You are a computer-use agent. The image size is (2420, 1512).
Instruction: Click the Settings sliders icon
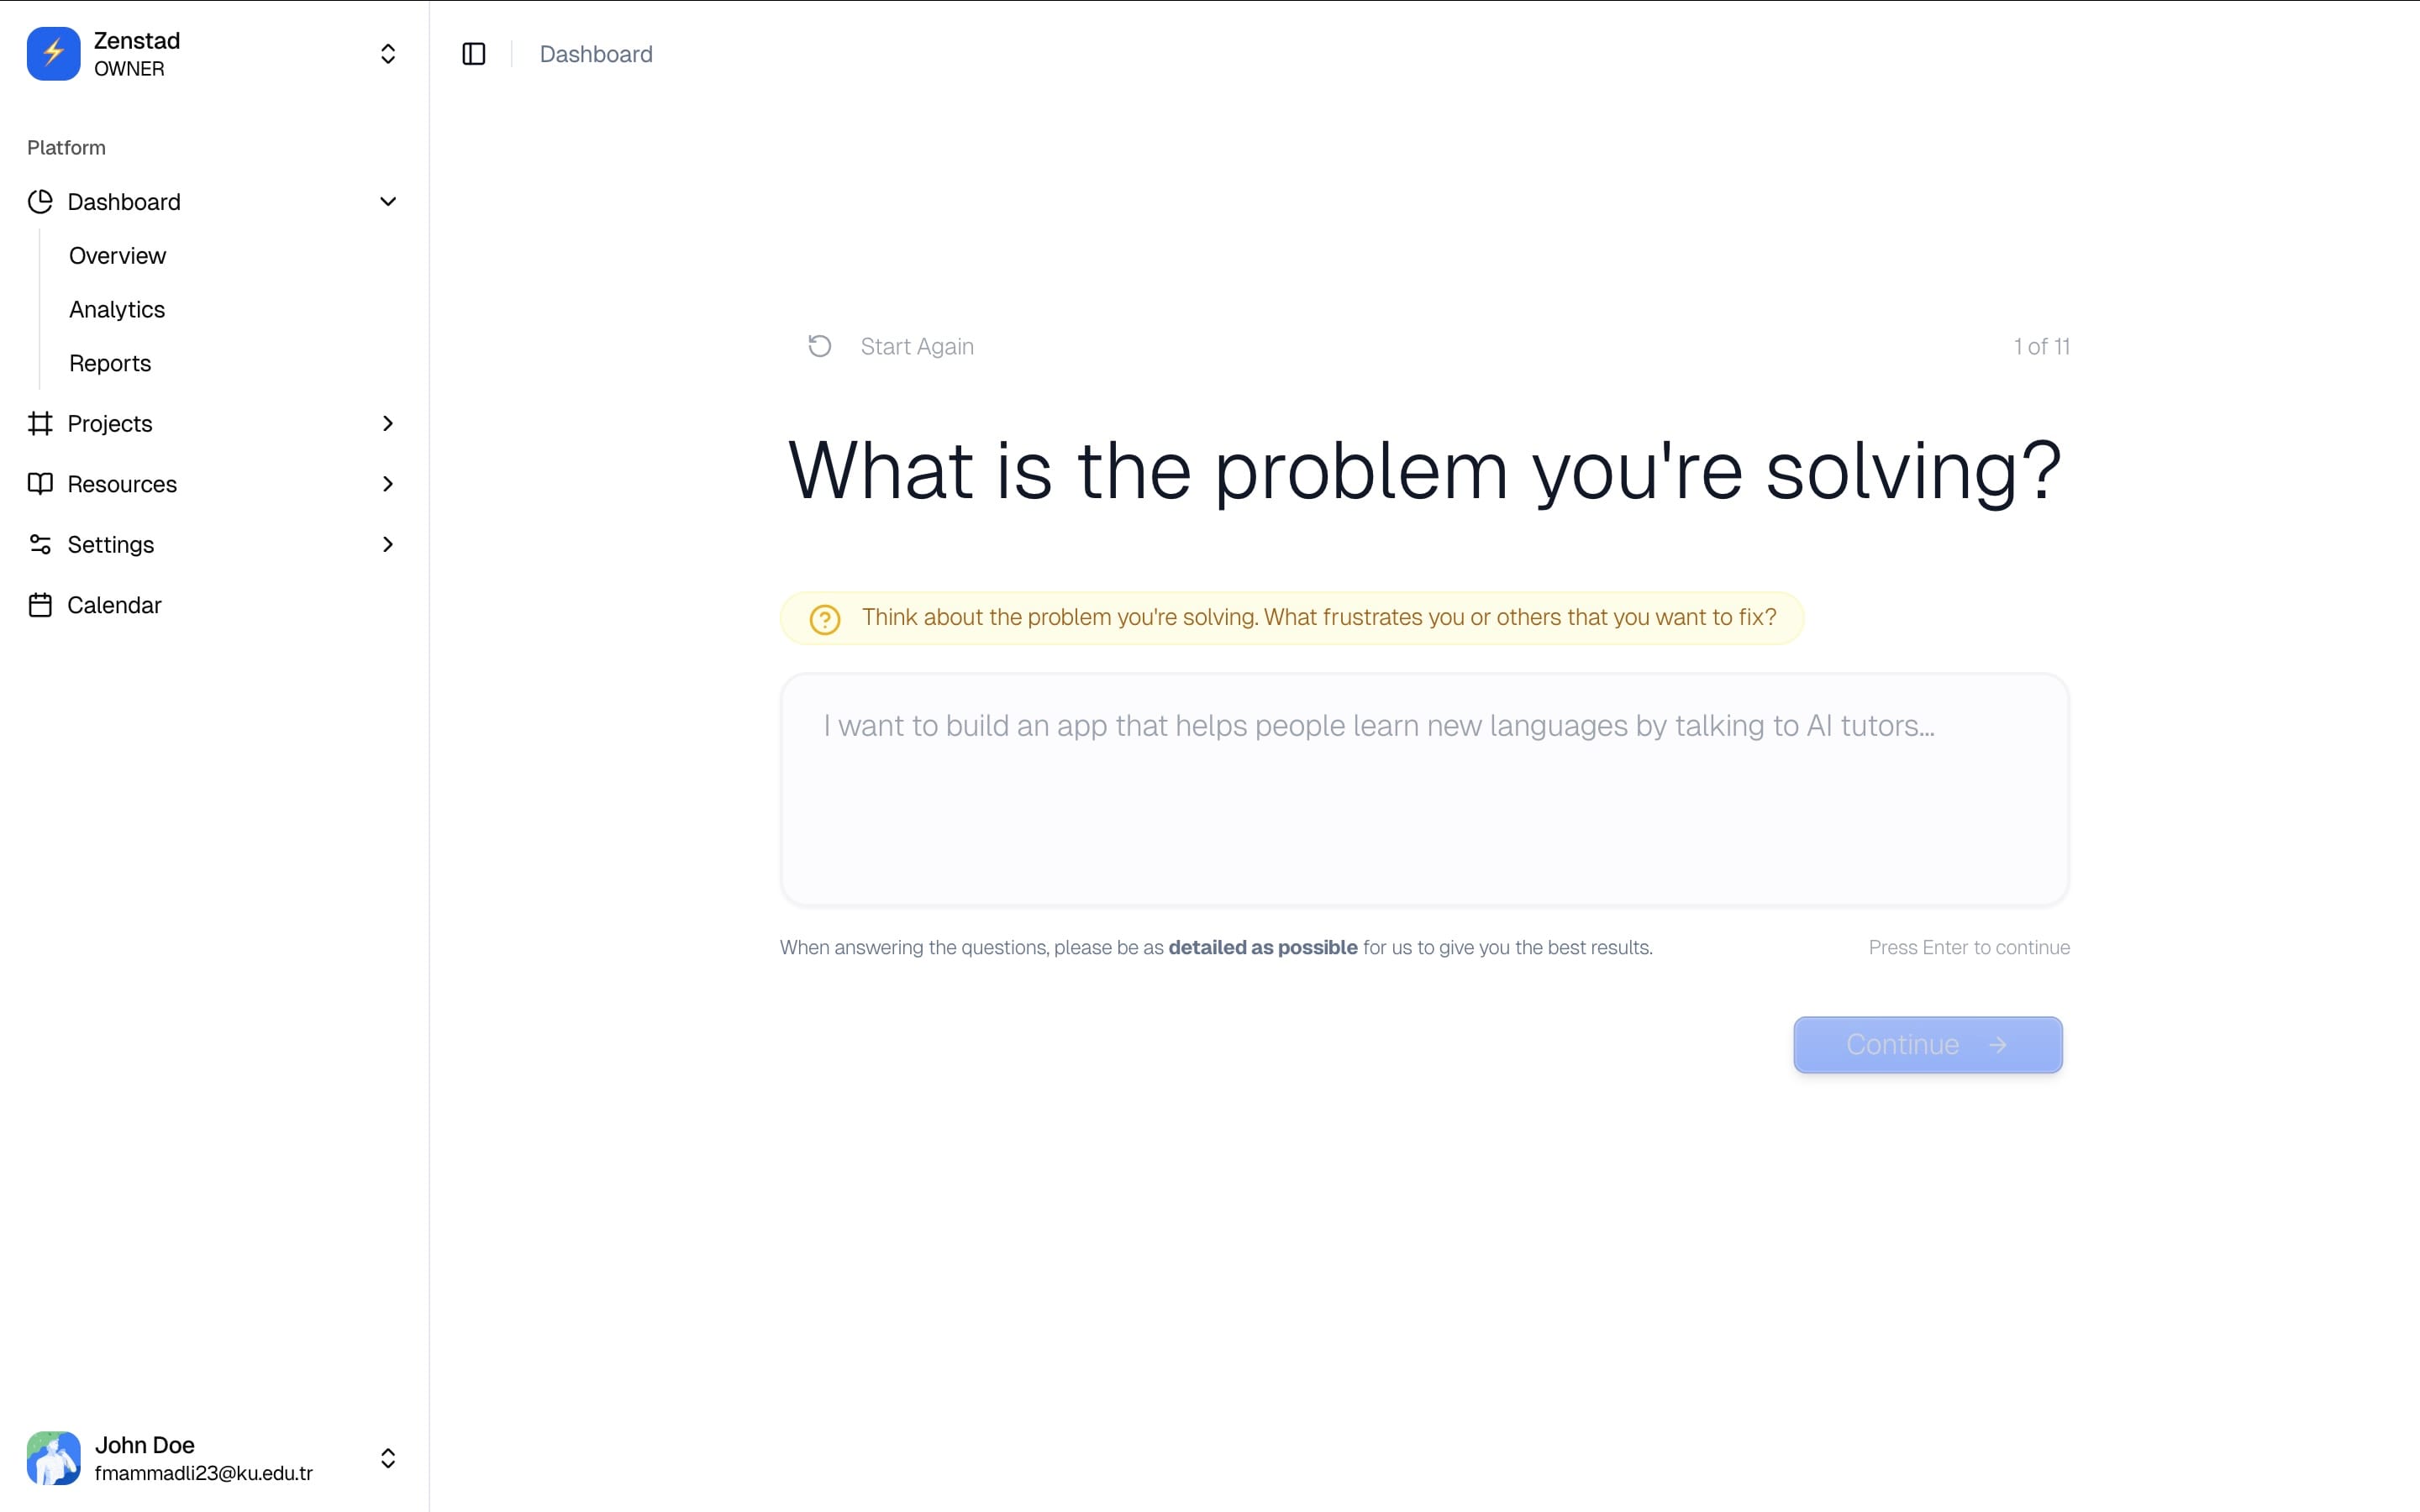click(x=40, y=545)
